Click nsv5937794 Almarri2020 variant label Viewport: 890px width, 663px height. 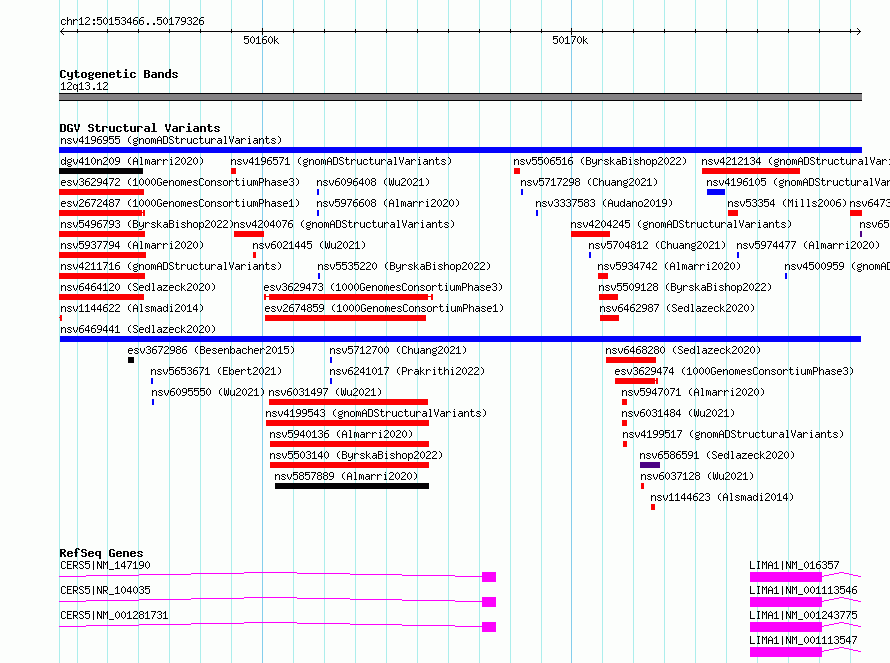(x=132, y=245)
